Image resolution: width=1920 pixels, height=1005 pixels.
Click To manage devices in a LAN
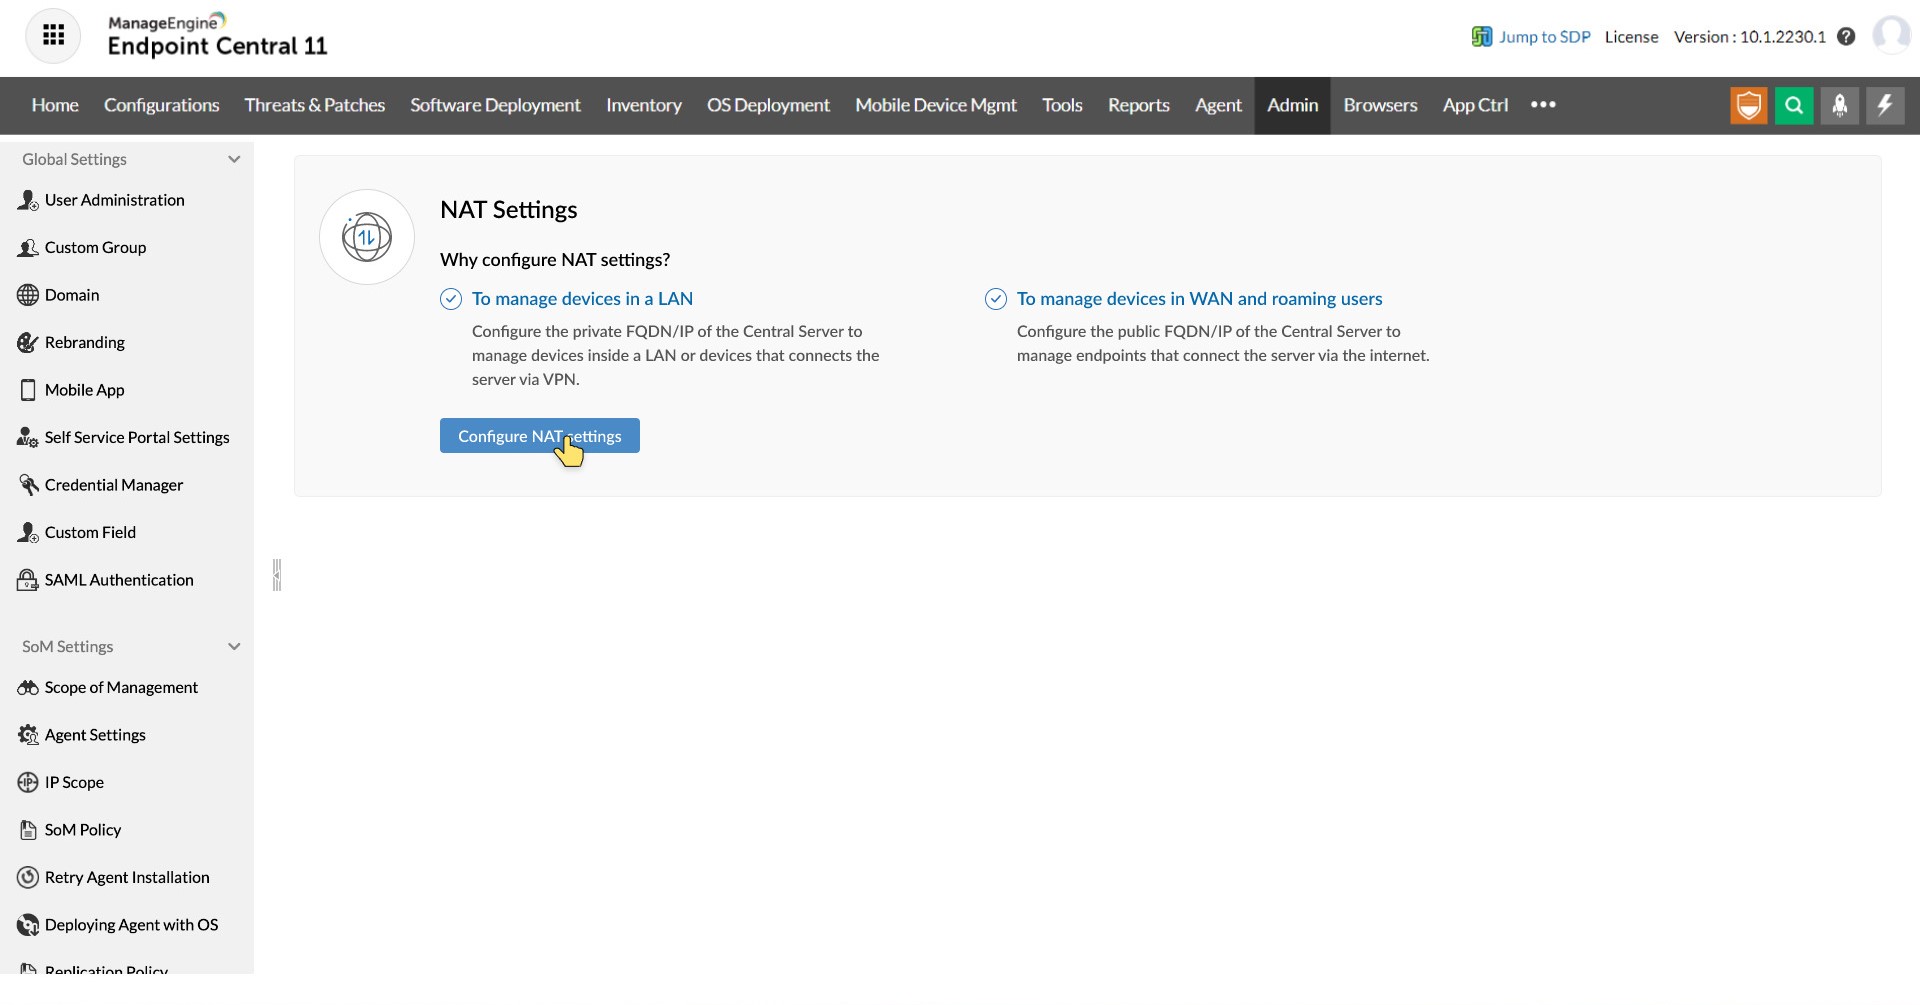[582, 299]
